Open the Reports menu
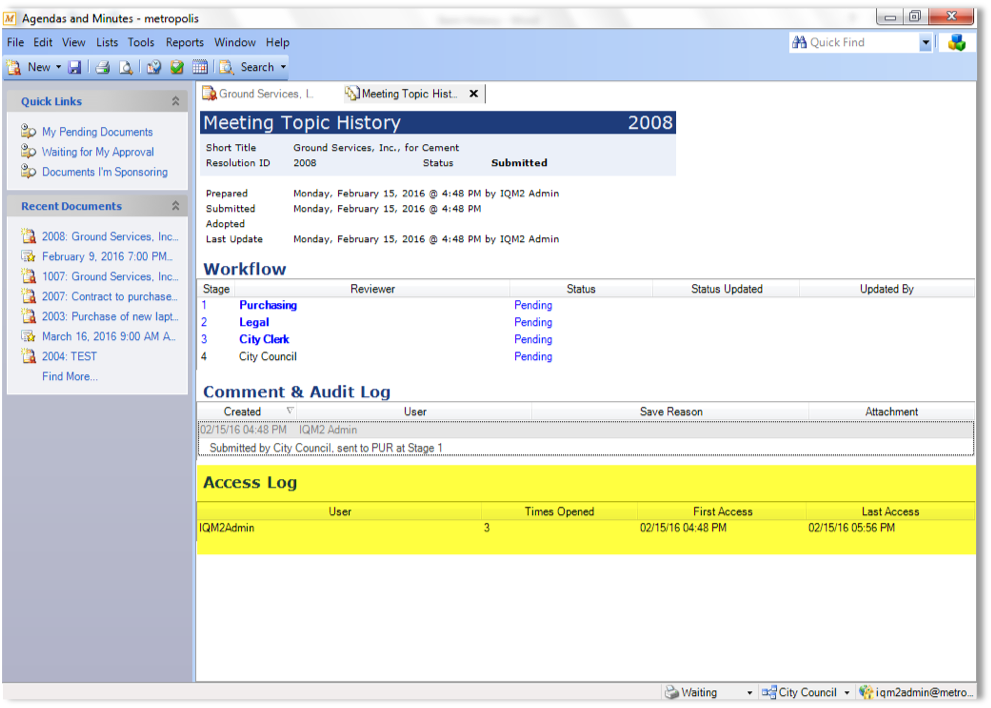Image resolution: width=991 pixels, height=708 pixels. pos(185,42)
